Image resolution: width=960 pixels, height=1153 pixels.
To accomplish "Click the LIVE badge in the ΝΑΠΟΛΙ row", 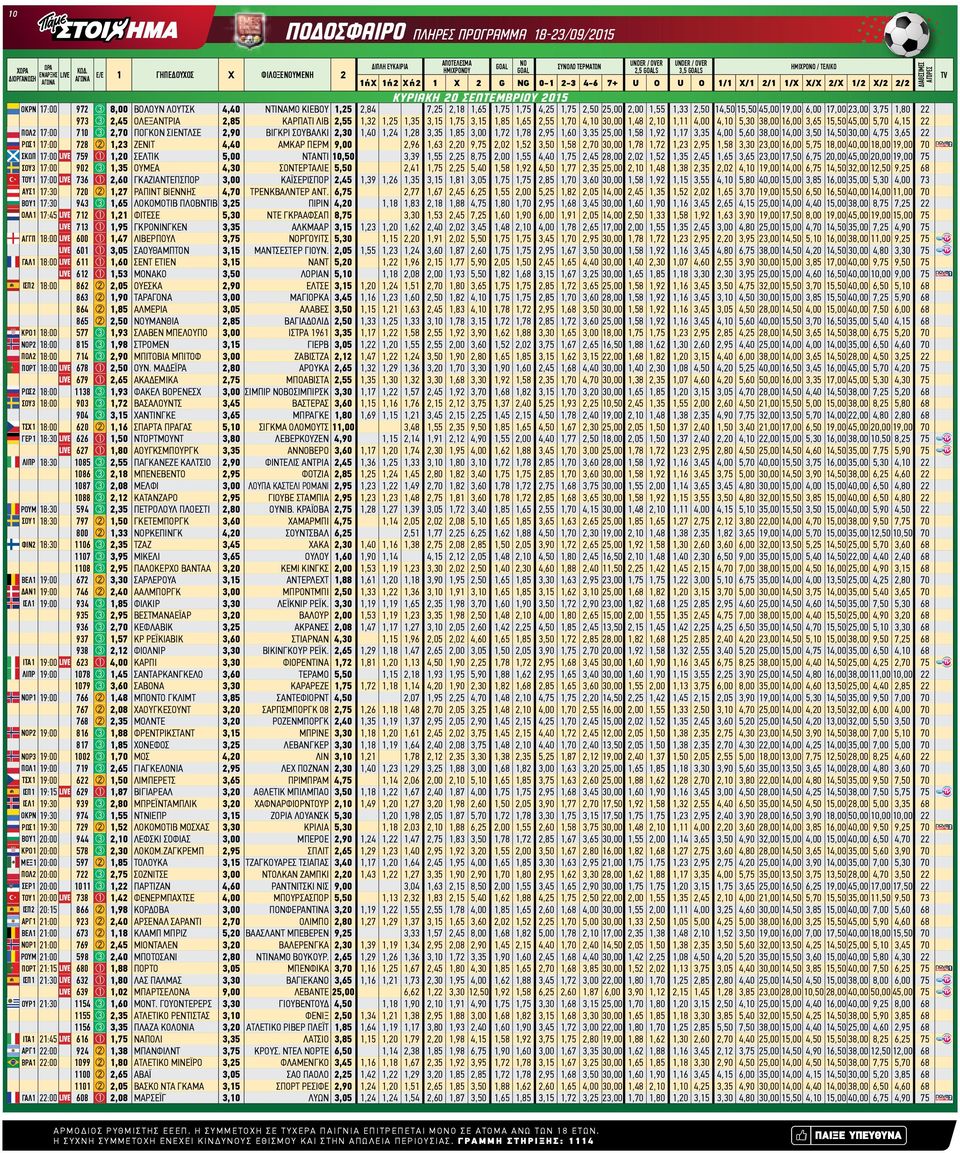I will 65,1039.
